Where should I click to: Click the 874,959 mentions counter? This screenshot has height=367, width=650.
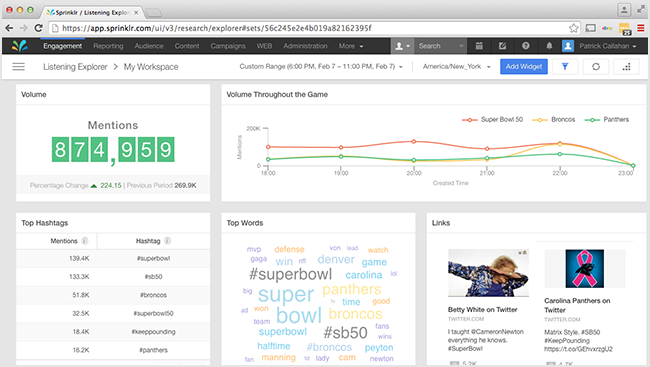tap(113, 150)
